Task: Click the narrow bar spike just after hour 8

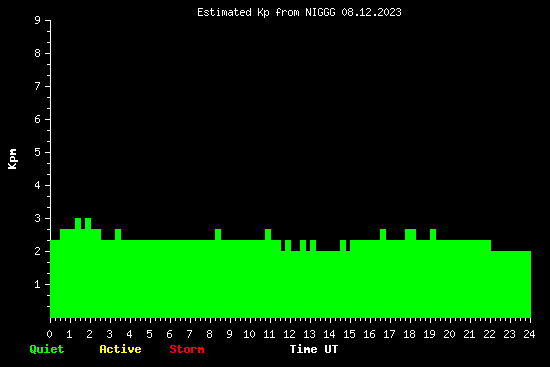Action: pyautogui.click(x=218, y=234)
